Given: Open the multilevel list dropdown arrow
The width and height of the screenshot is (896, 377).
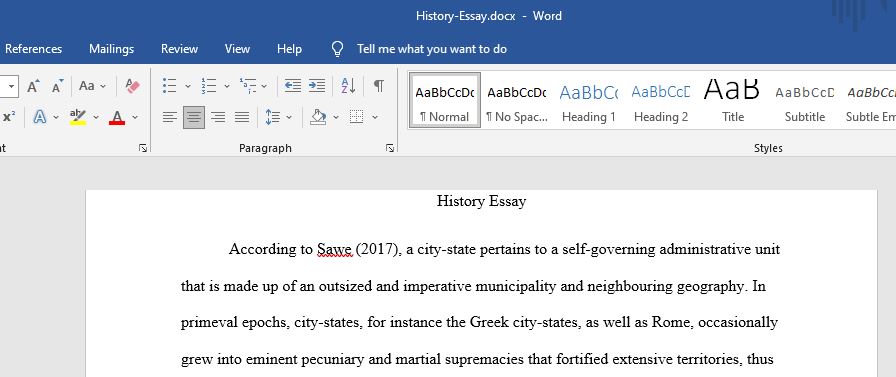Looking at the screenshot, I should tap(264, 86).
